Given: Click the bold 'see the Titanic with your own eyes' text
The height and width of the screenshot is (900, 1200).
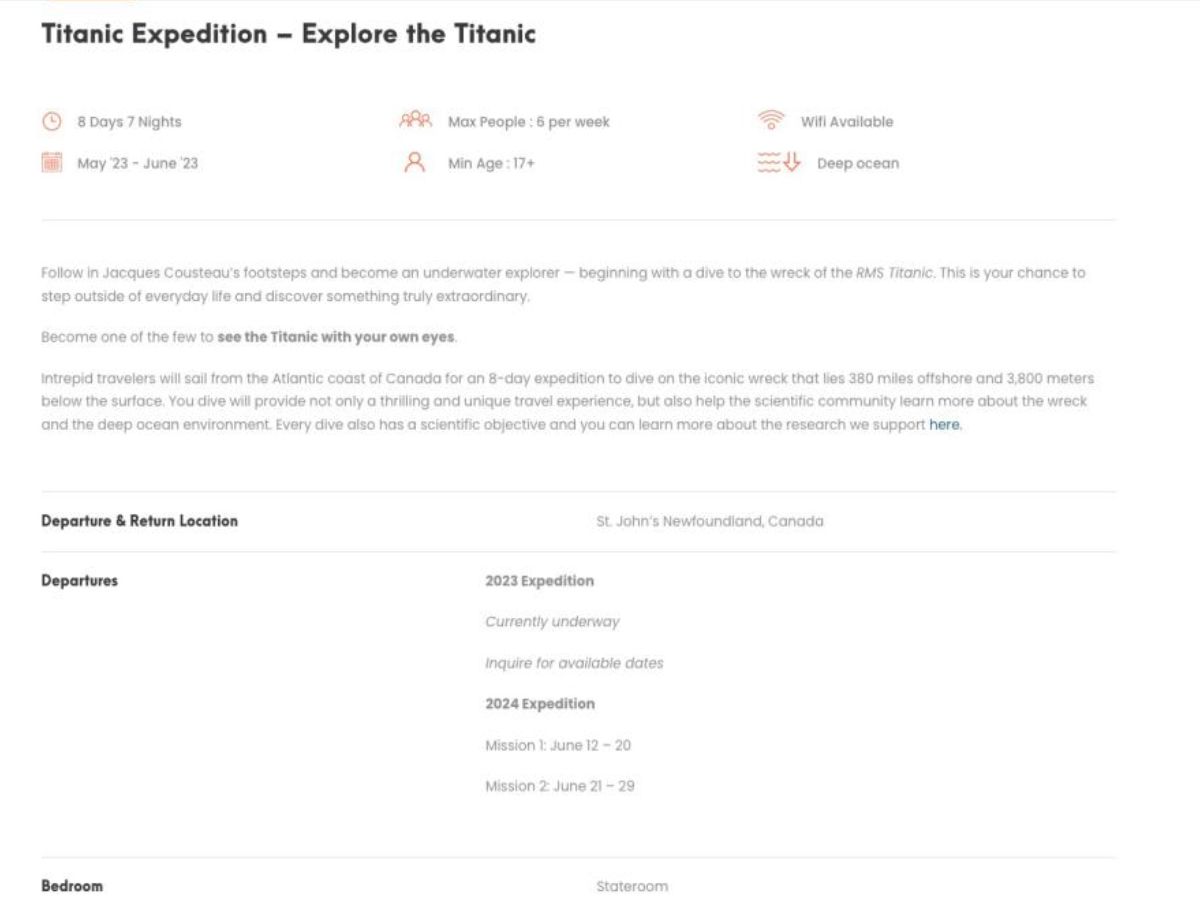Looking at the screenshot, I should [x=336, y=337].
